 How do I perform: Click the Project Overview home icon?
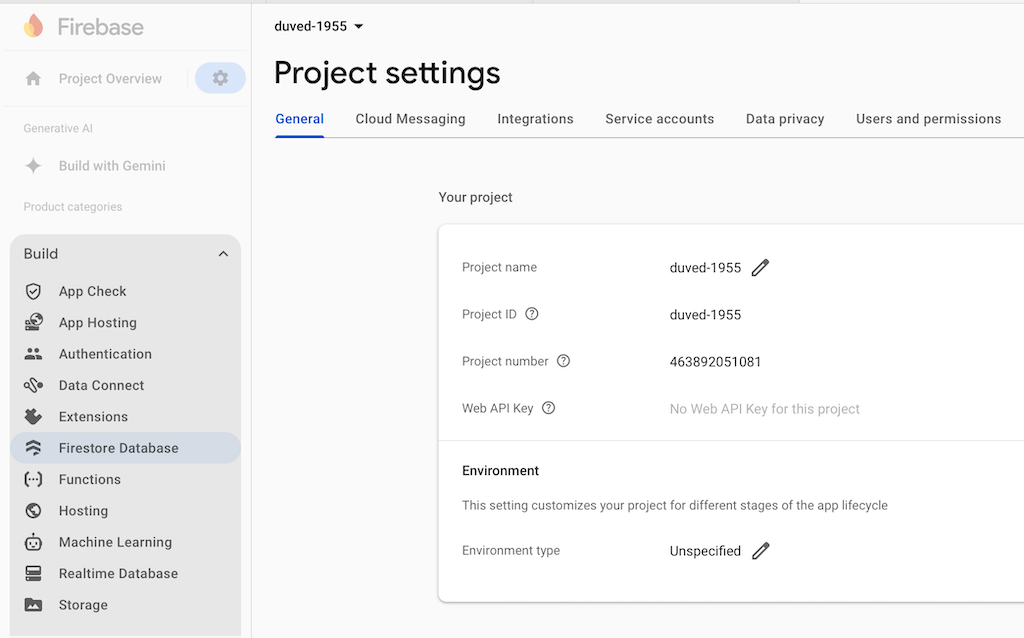point(33,79)
